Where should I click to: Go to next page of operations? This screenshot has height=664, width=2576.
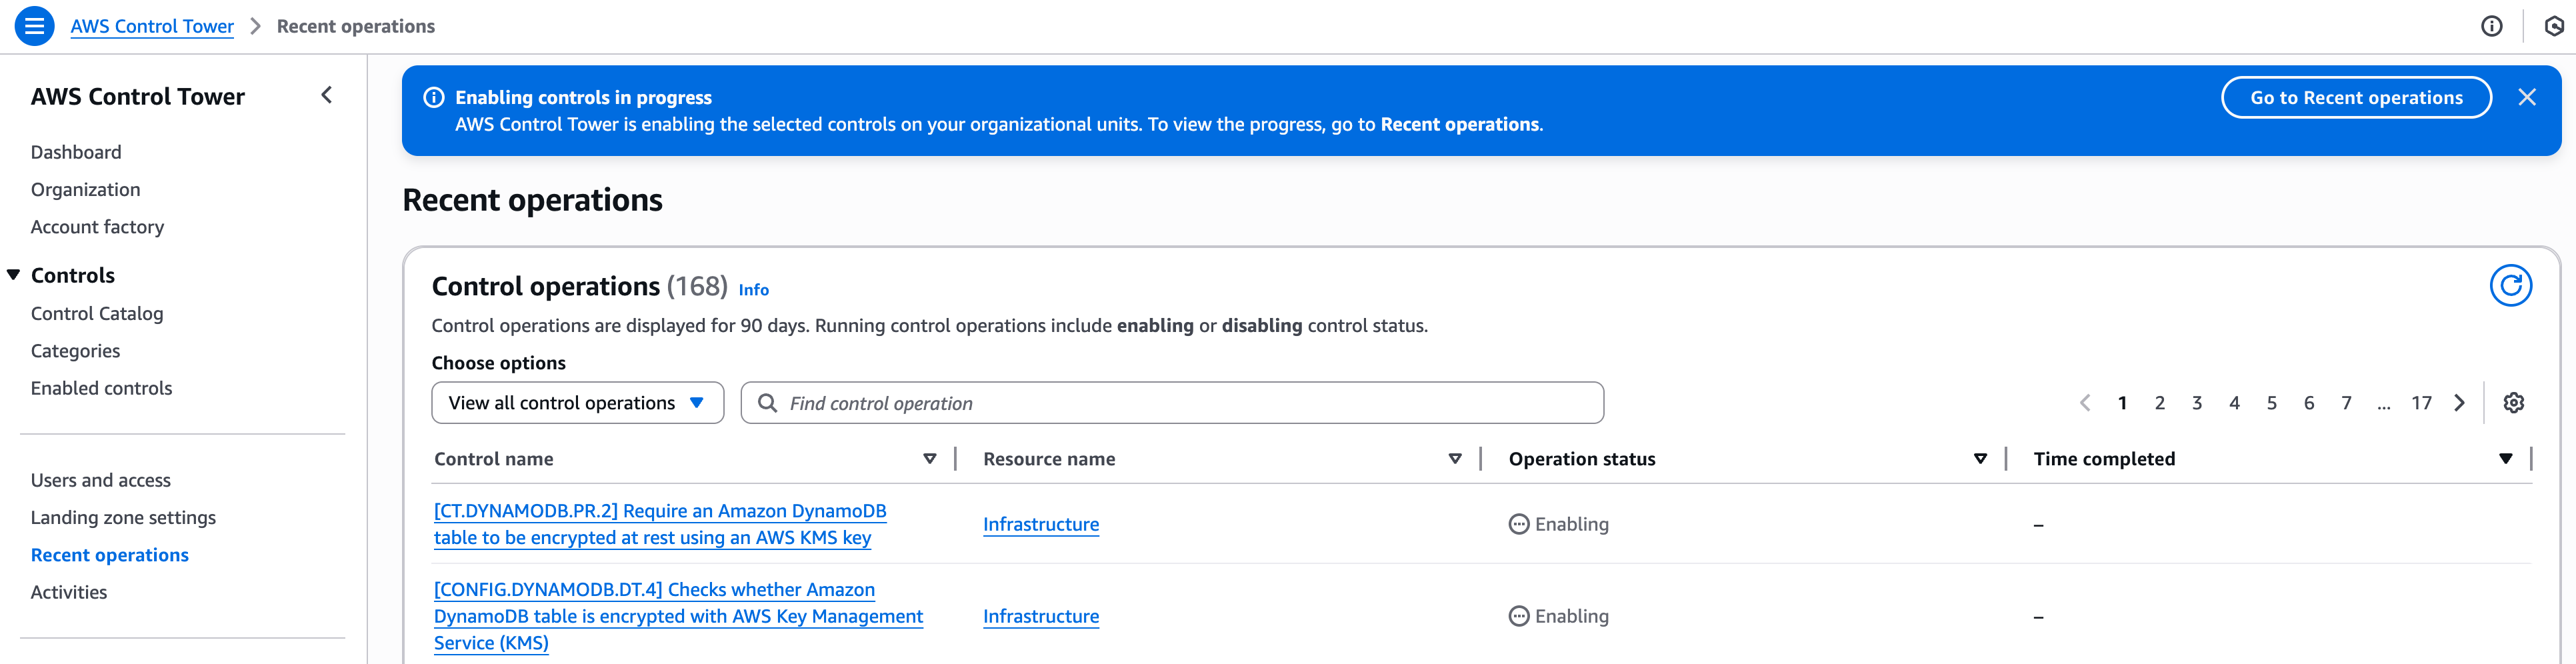[2459, 403]
